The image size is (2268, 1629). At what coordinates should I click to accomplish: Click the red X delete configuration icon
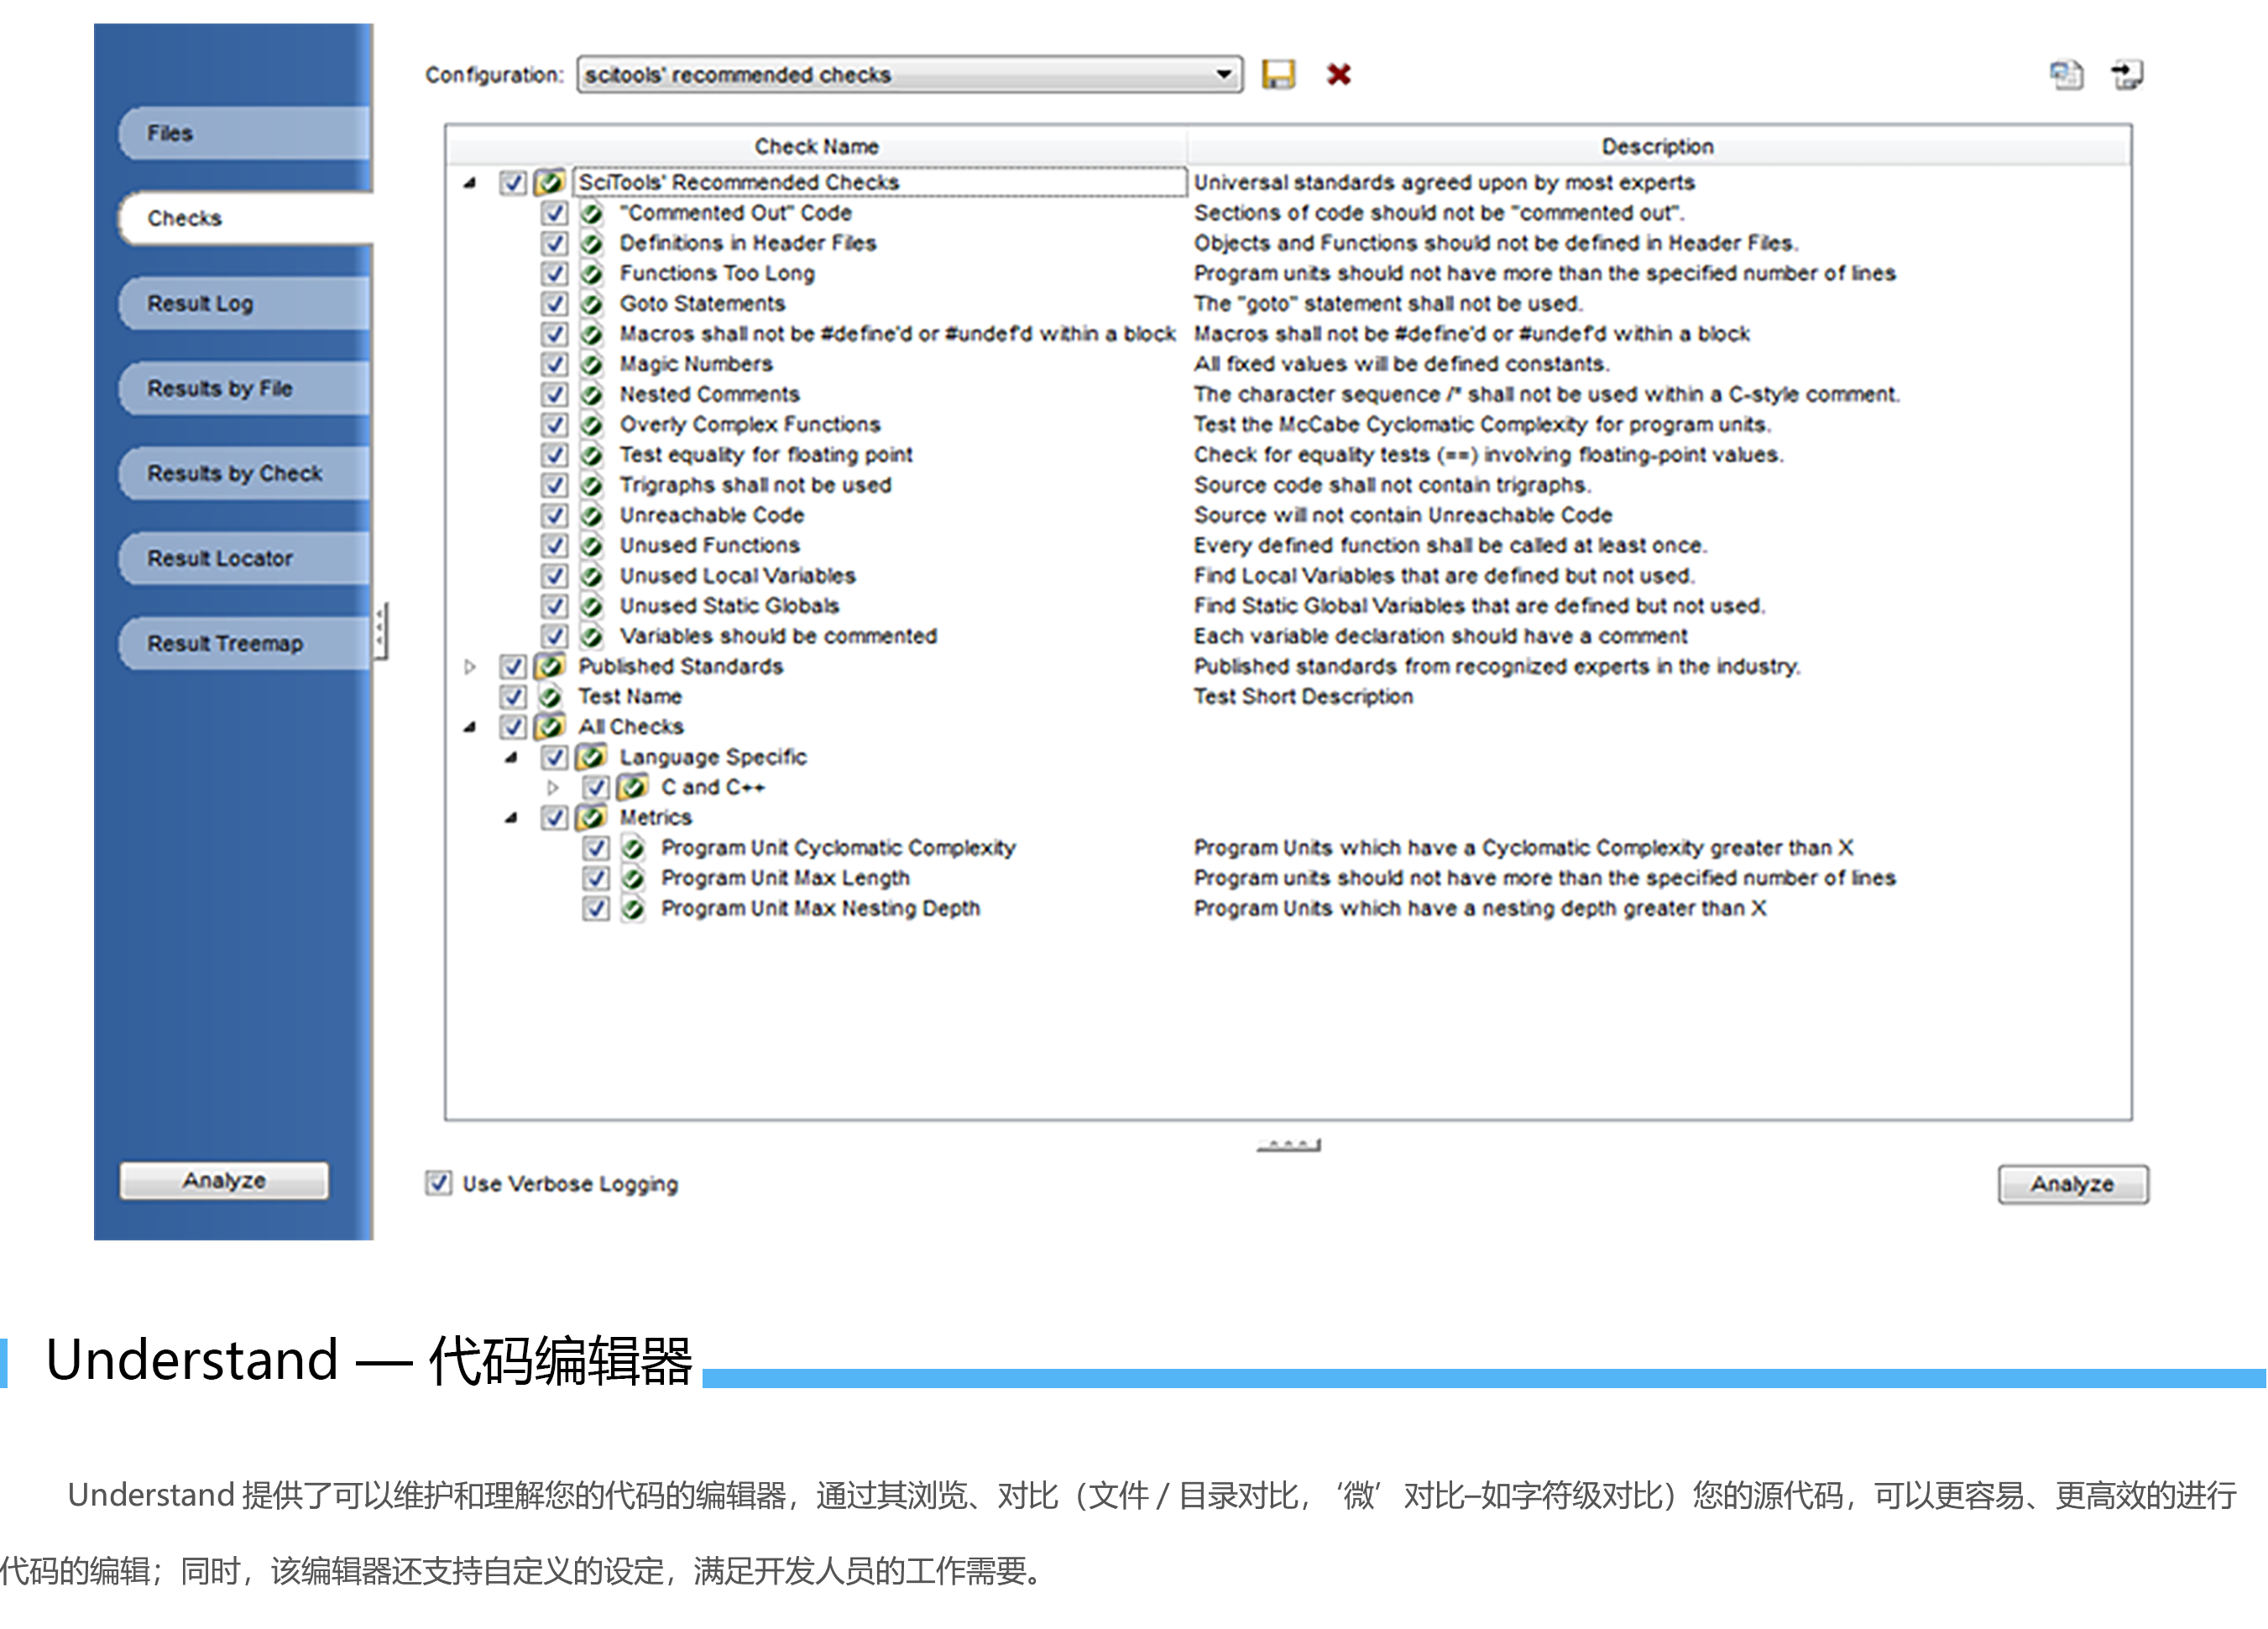point(1338,75)
